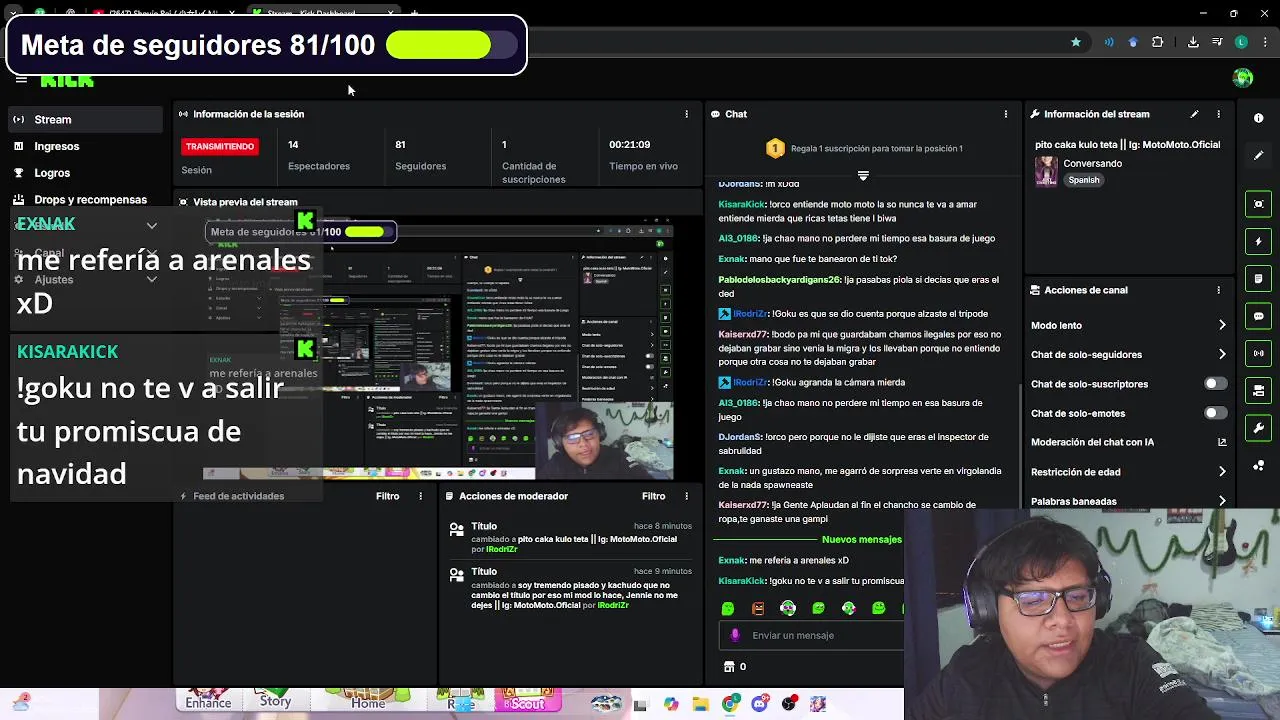The width and height of the screenshot is (1280, 720).
Task: Pick the first green emote in chat row
Action: 728,608
